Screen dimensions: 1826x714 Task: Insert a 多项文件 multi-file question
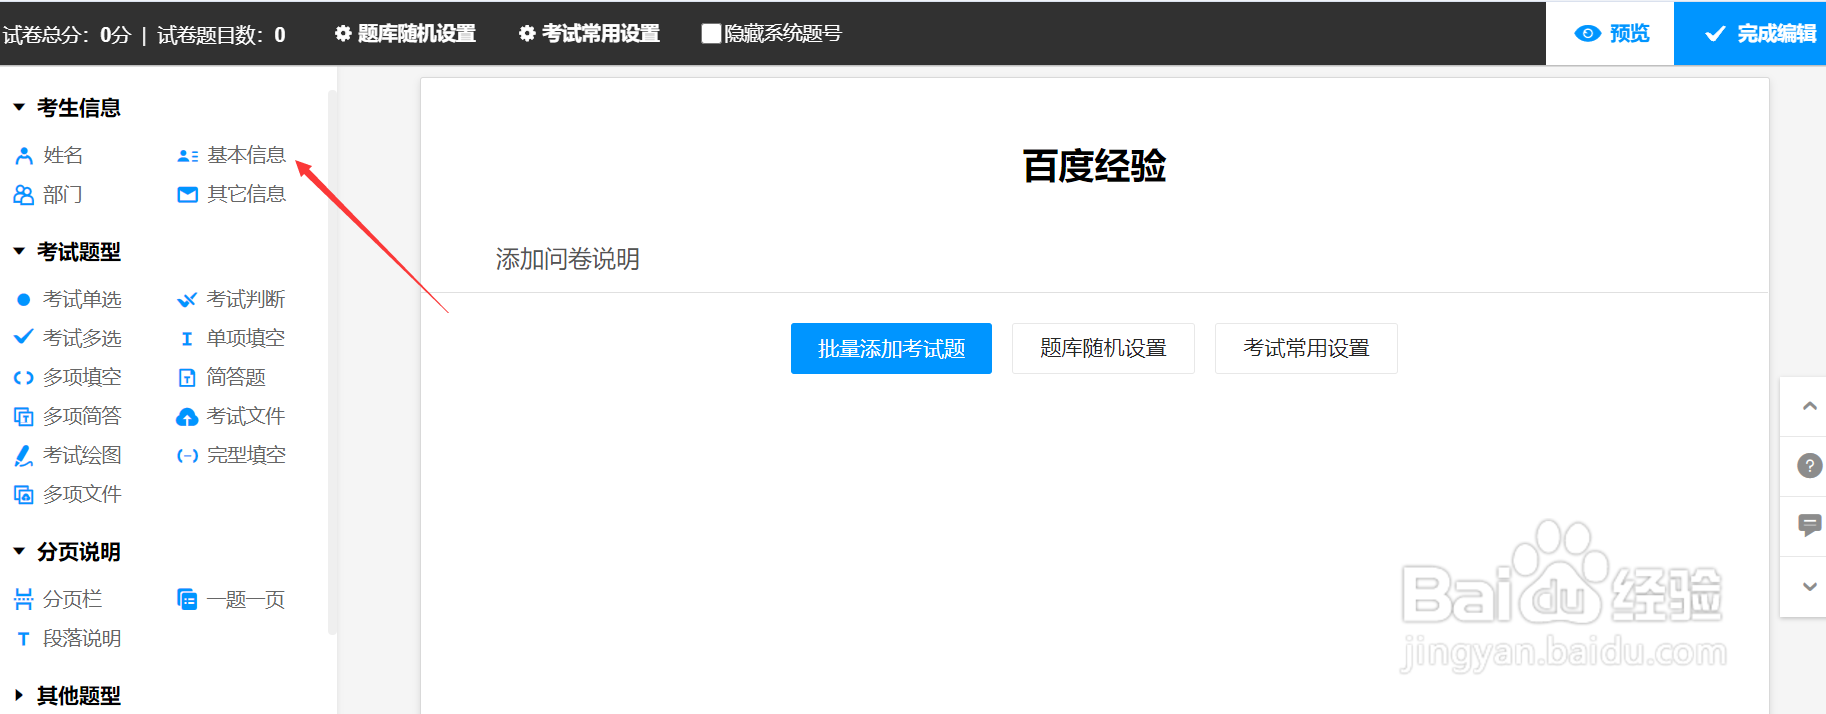tap(68, 494)
